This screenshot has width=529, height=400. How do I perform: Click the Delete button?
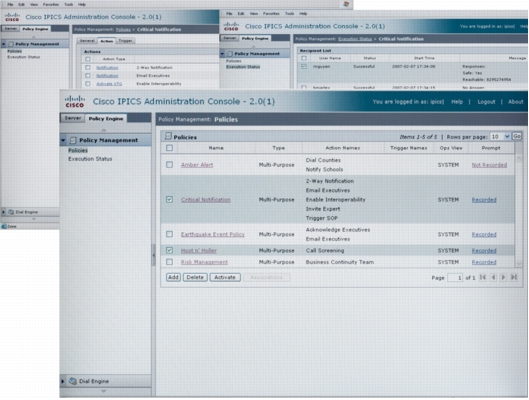coord(195,277)
